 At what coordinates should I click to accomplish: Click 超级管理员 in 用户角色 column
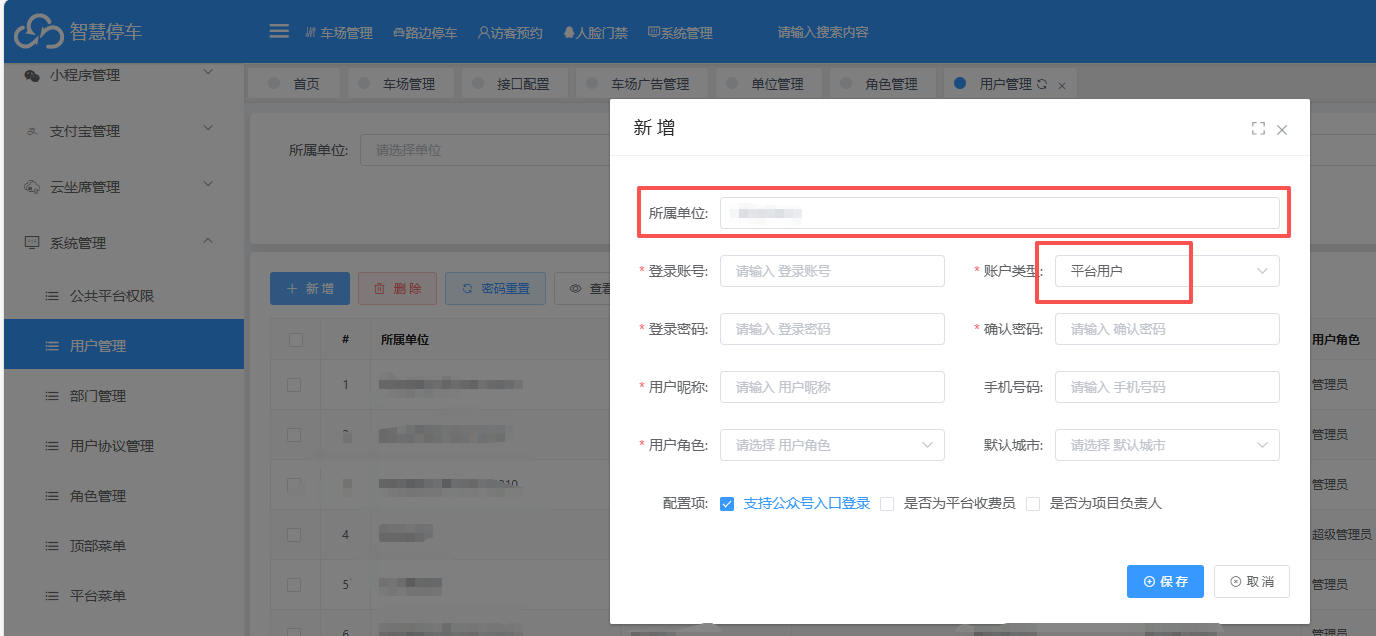coord(1341,534)
